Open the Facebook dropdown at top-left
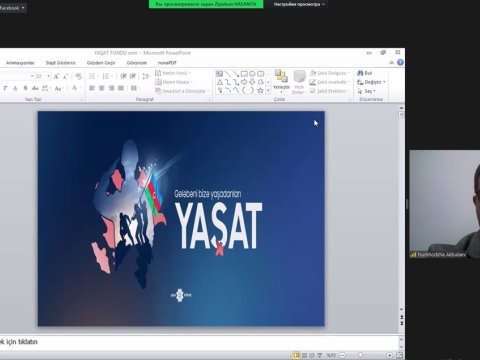 pos(12,7)
